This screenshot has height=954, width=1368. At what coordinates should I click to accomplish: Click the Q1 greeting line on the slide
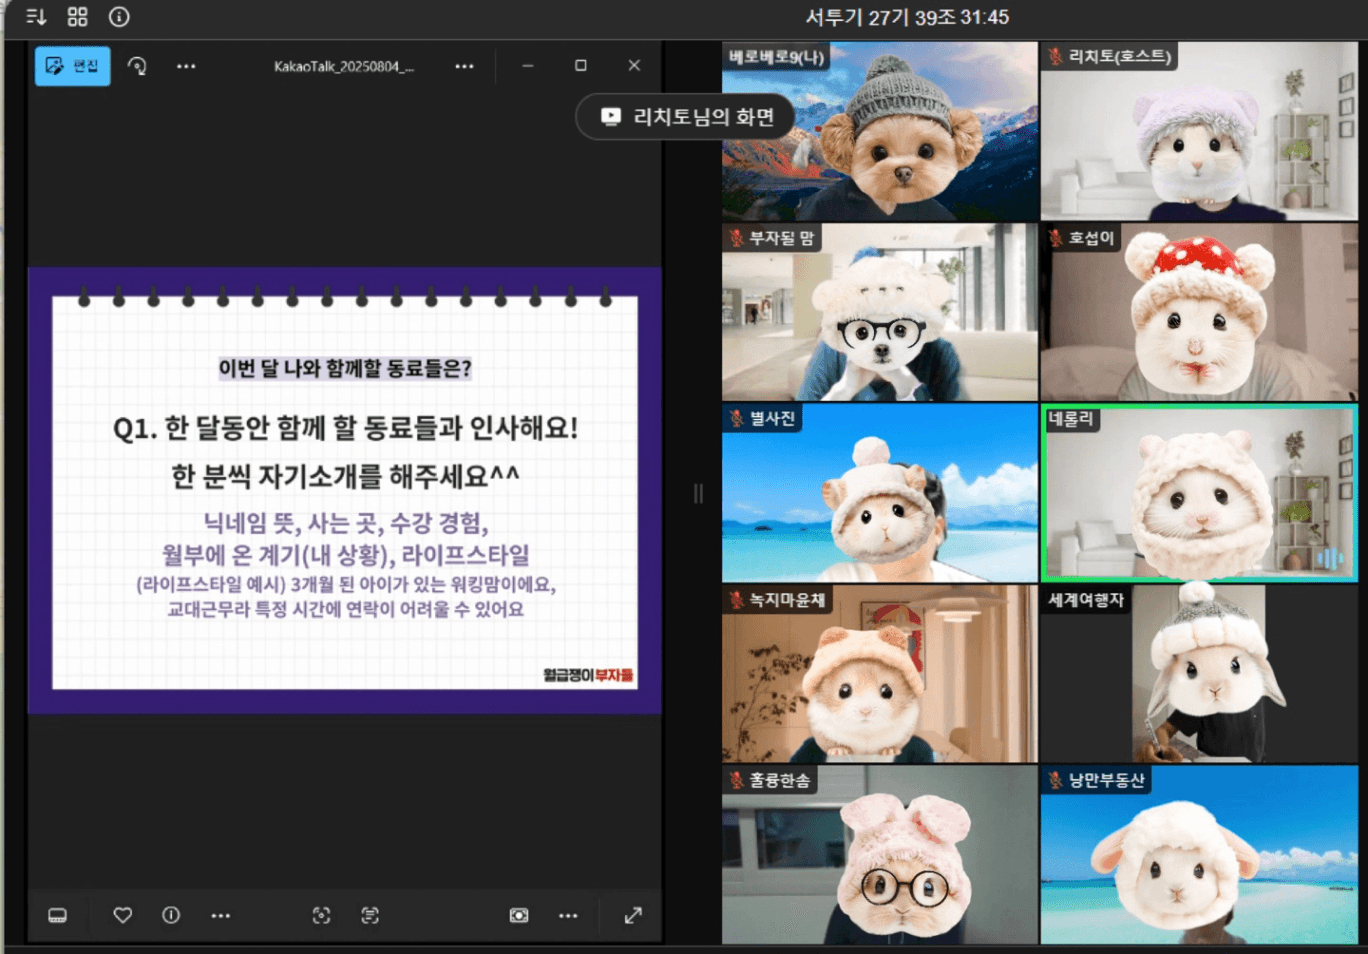point(345,428)
